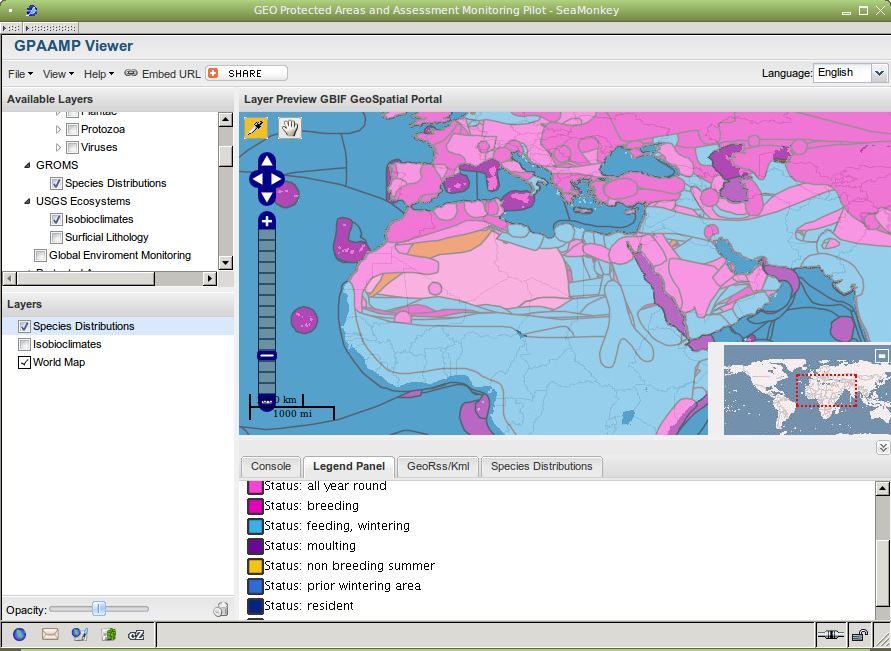891x651 pixels.
Task: Open ChatZilla from the status bar
Action: 136,635
